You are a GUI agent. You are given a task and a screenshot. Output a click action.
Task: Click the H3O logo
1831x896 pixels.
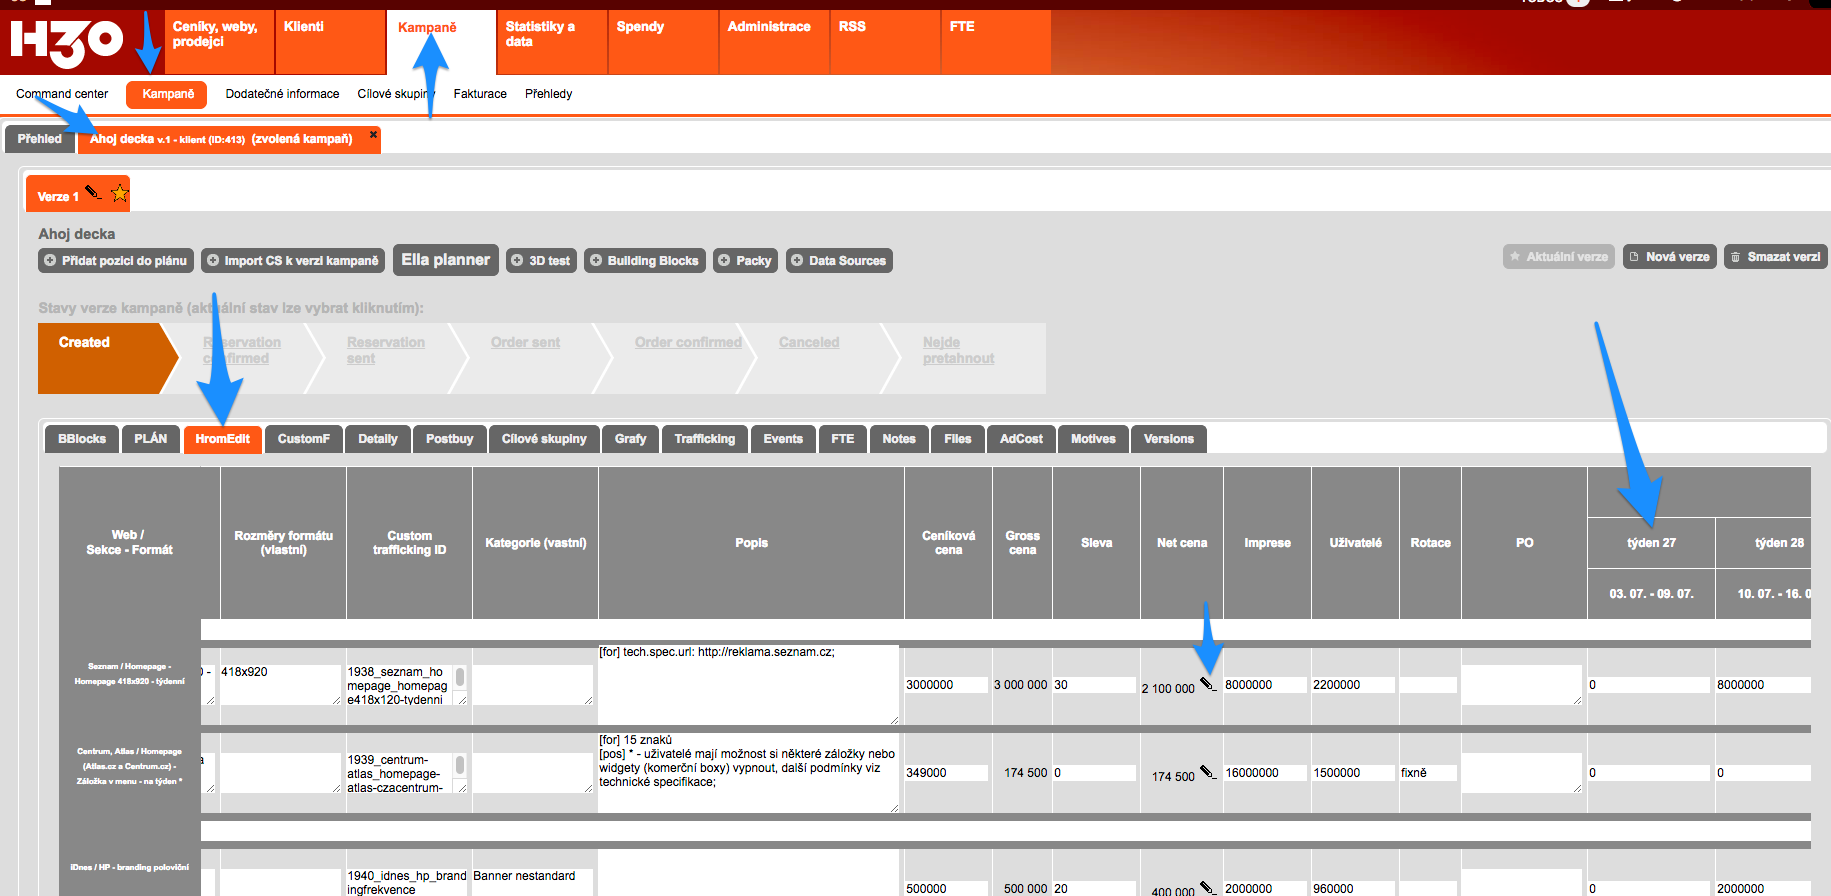pyautogui.click(x=66, y=42)
